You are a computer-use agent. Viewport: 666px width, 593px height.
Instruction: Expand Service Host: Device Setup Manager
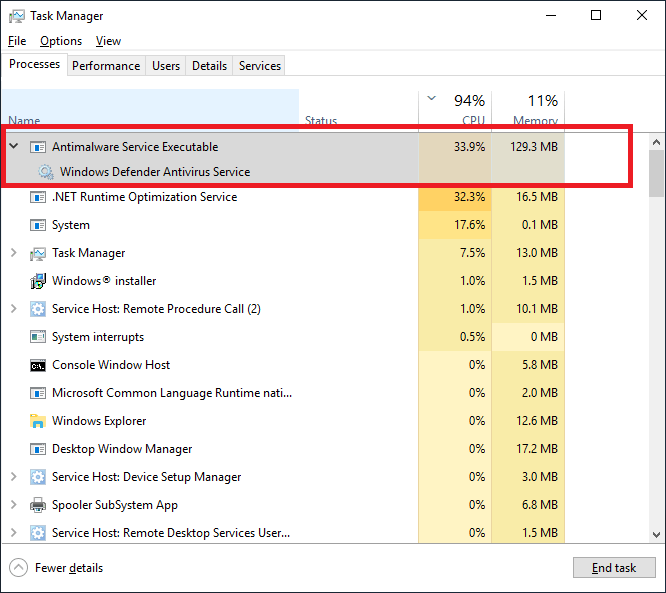pos(13,477)
